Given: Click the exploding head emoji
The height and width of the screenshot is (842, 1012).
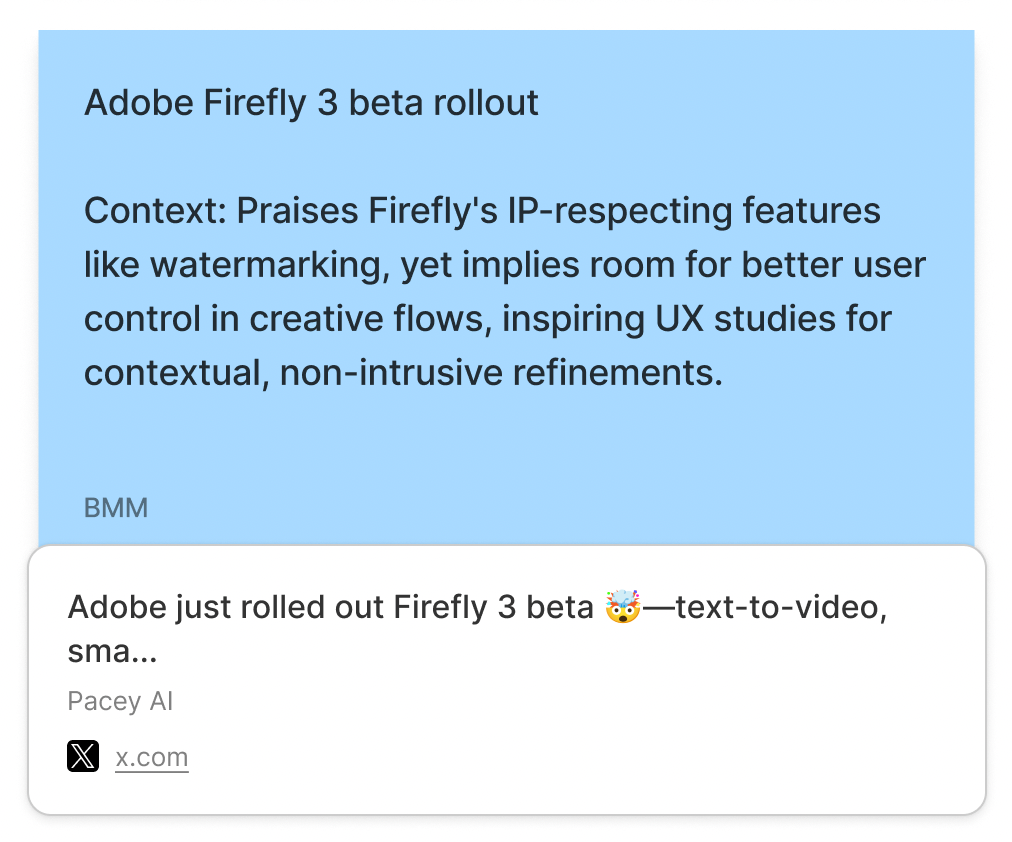Looking at the screenshot, I should (x=623, y=607).
